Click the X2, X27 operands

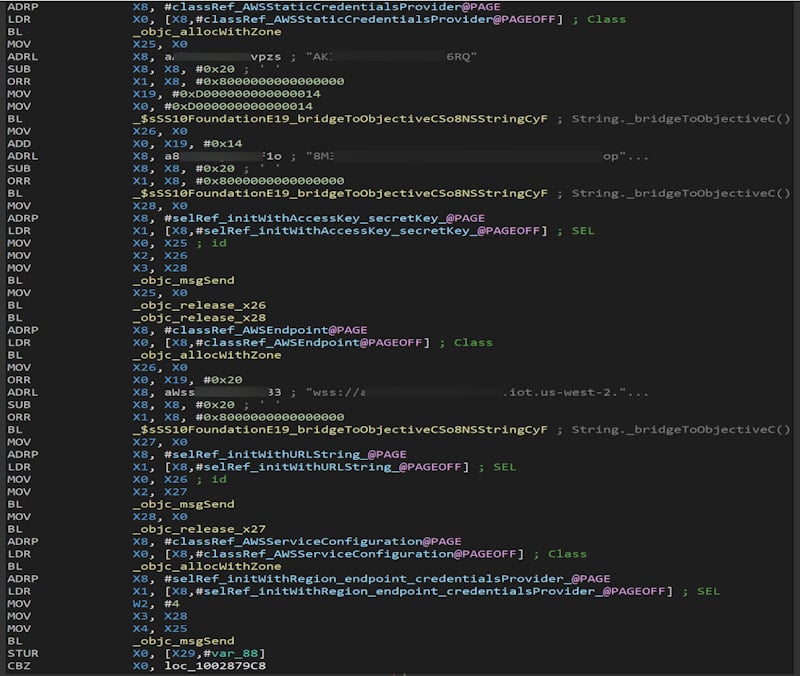point(160,492)
